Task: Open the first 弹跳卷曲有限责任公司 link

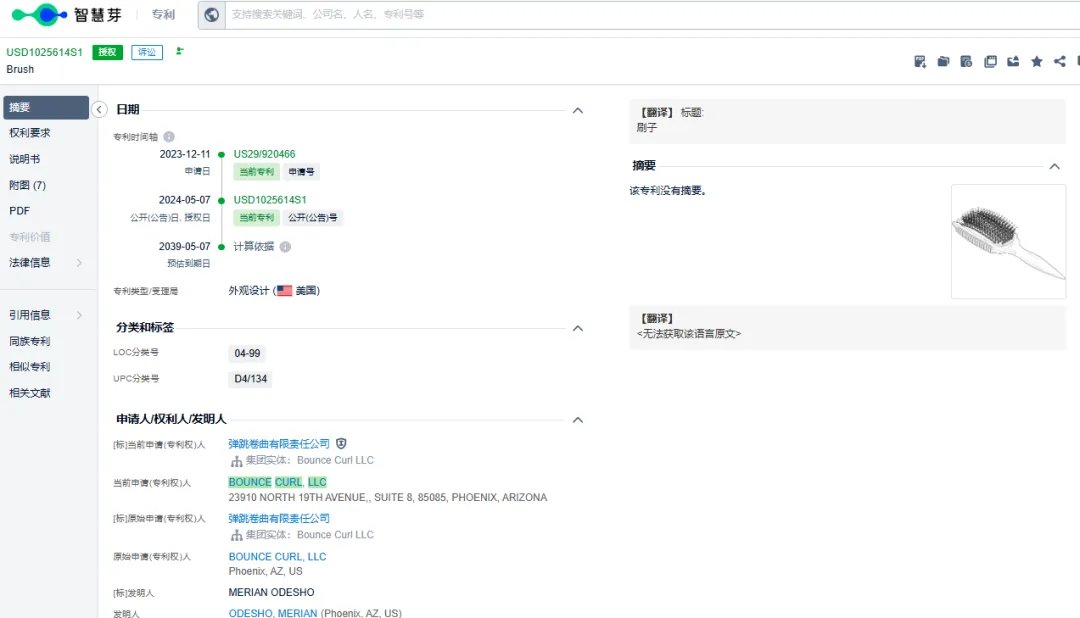Action: (x=279, y=444)
